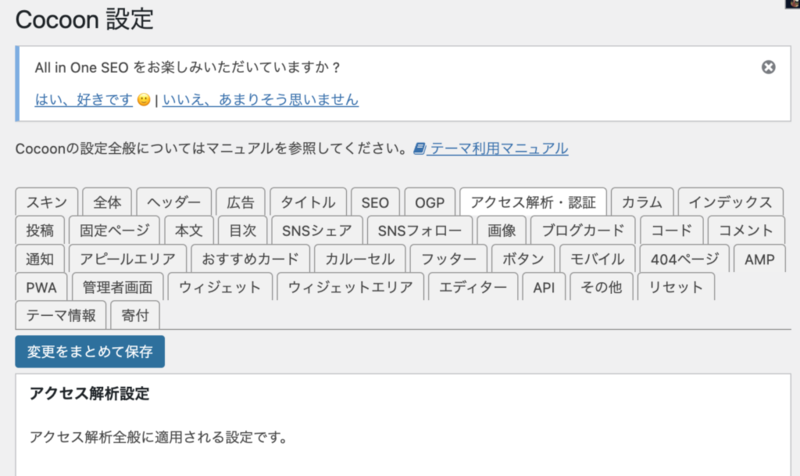Viewport: 800px width, 476px height.
Task: Open the ヘッダー tab
Action: point(174,202)
